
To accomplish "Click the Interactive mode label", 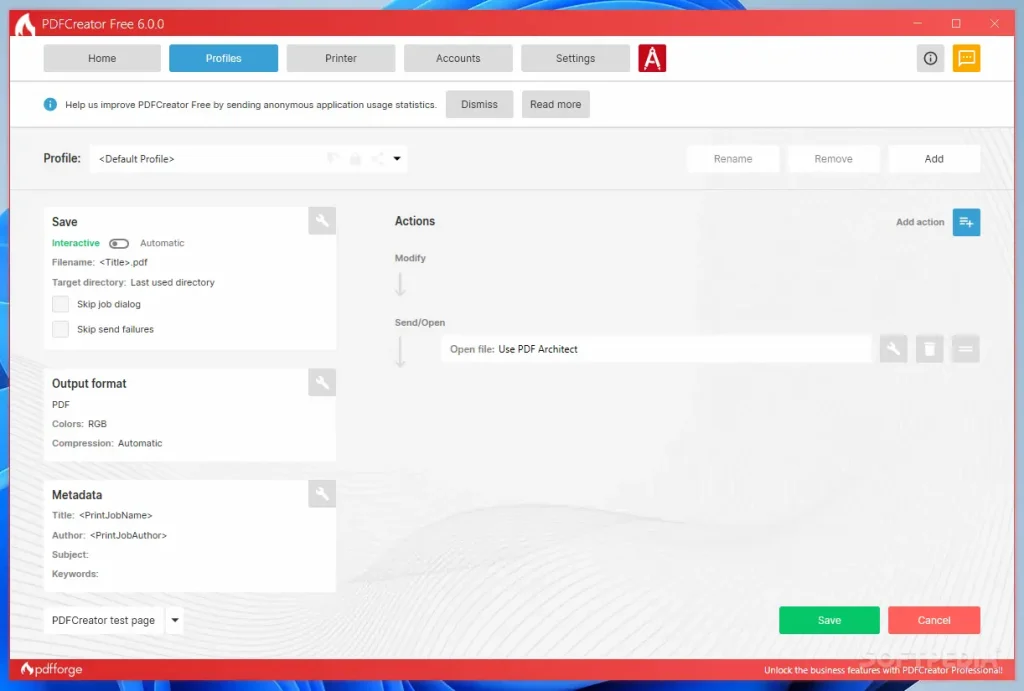I will pyautogui.click(x=76, y=243).
